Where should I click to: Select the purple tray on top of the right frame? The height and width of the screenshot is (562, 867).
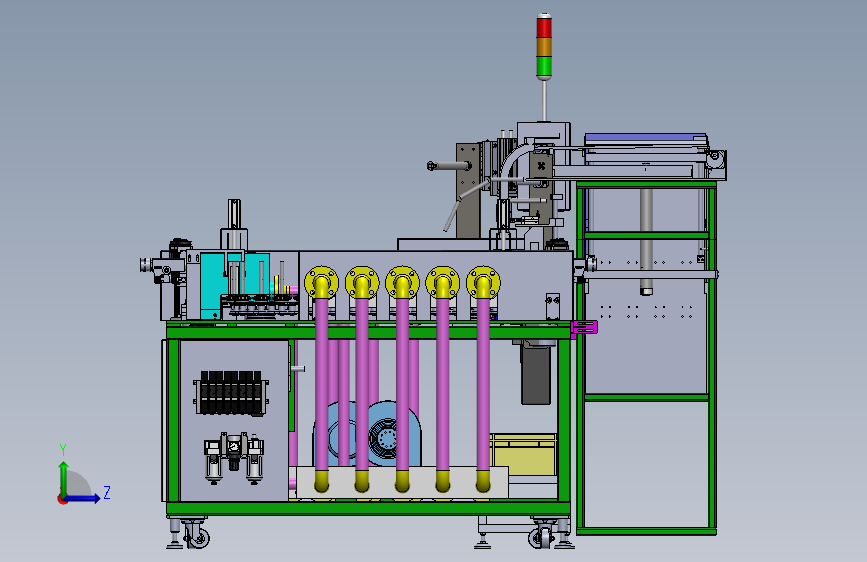[x=646, y=138]
